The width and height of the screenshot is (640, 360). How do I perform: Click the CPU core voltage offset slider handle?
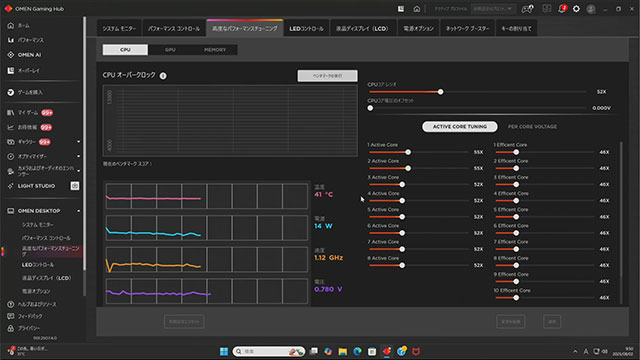click(x=370, y=108)
